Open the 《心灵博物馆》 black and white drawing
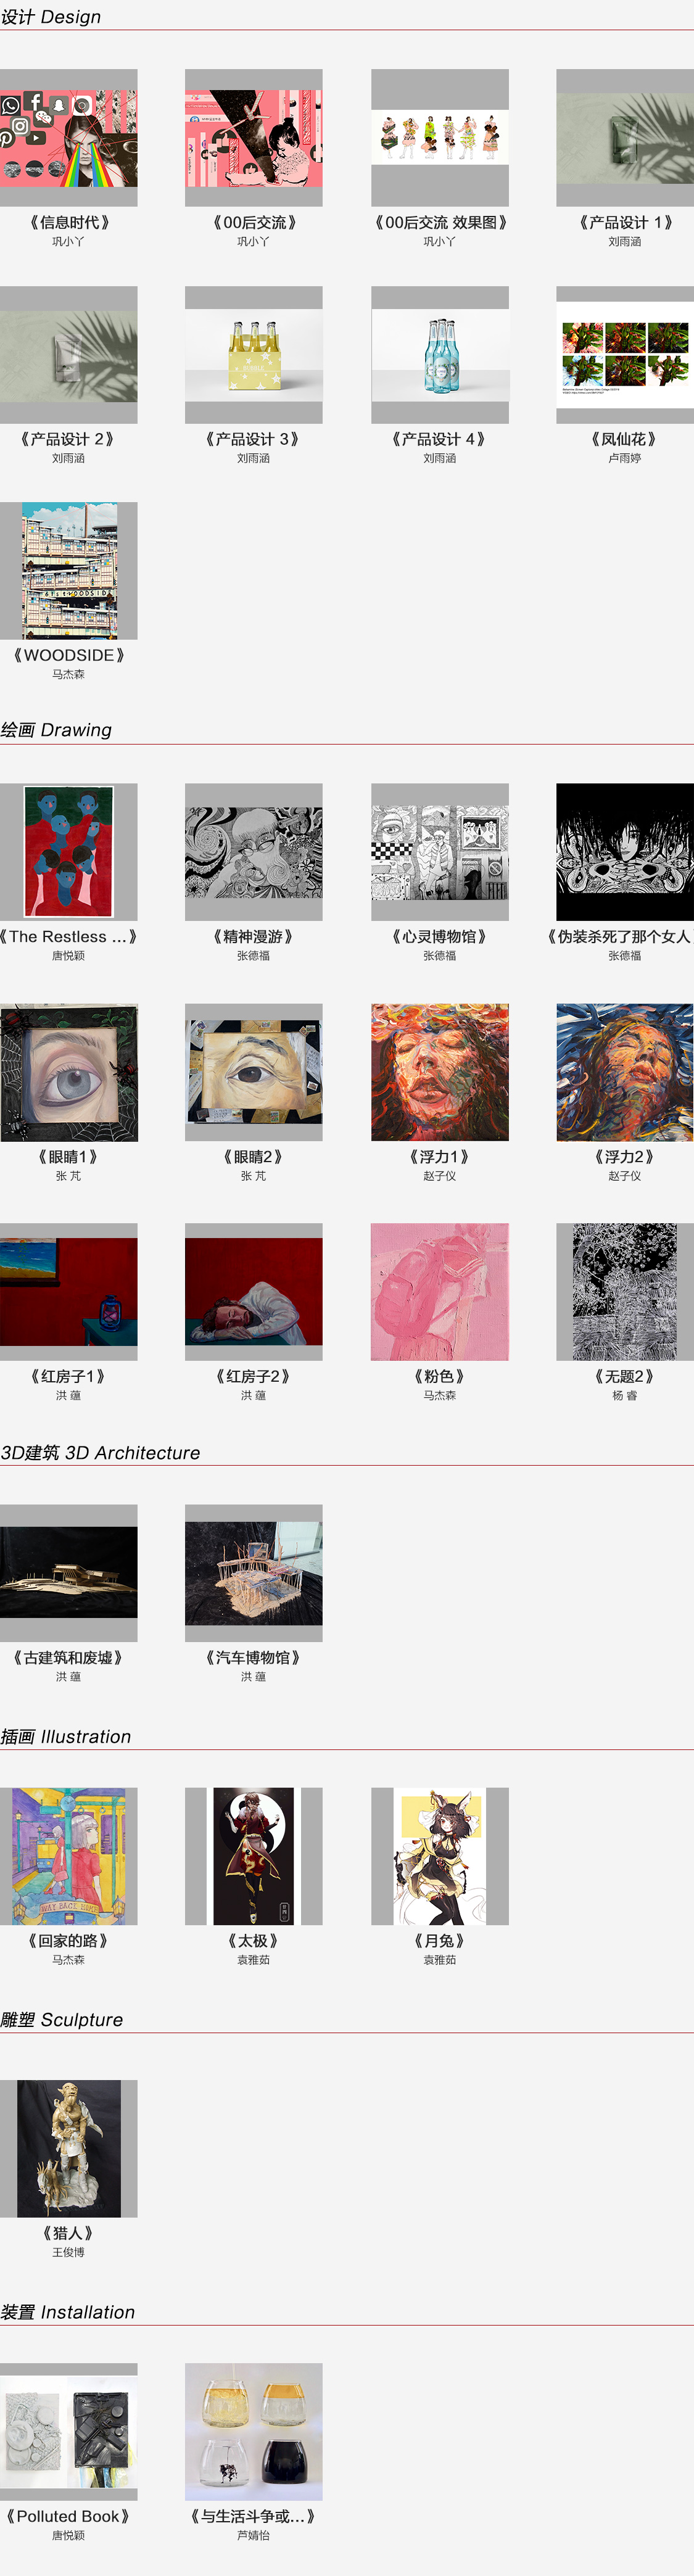Image resolution: width=694 pixels, height=2576 pixels. (x=440, y=852)
